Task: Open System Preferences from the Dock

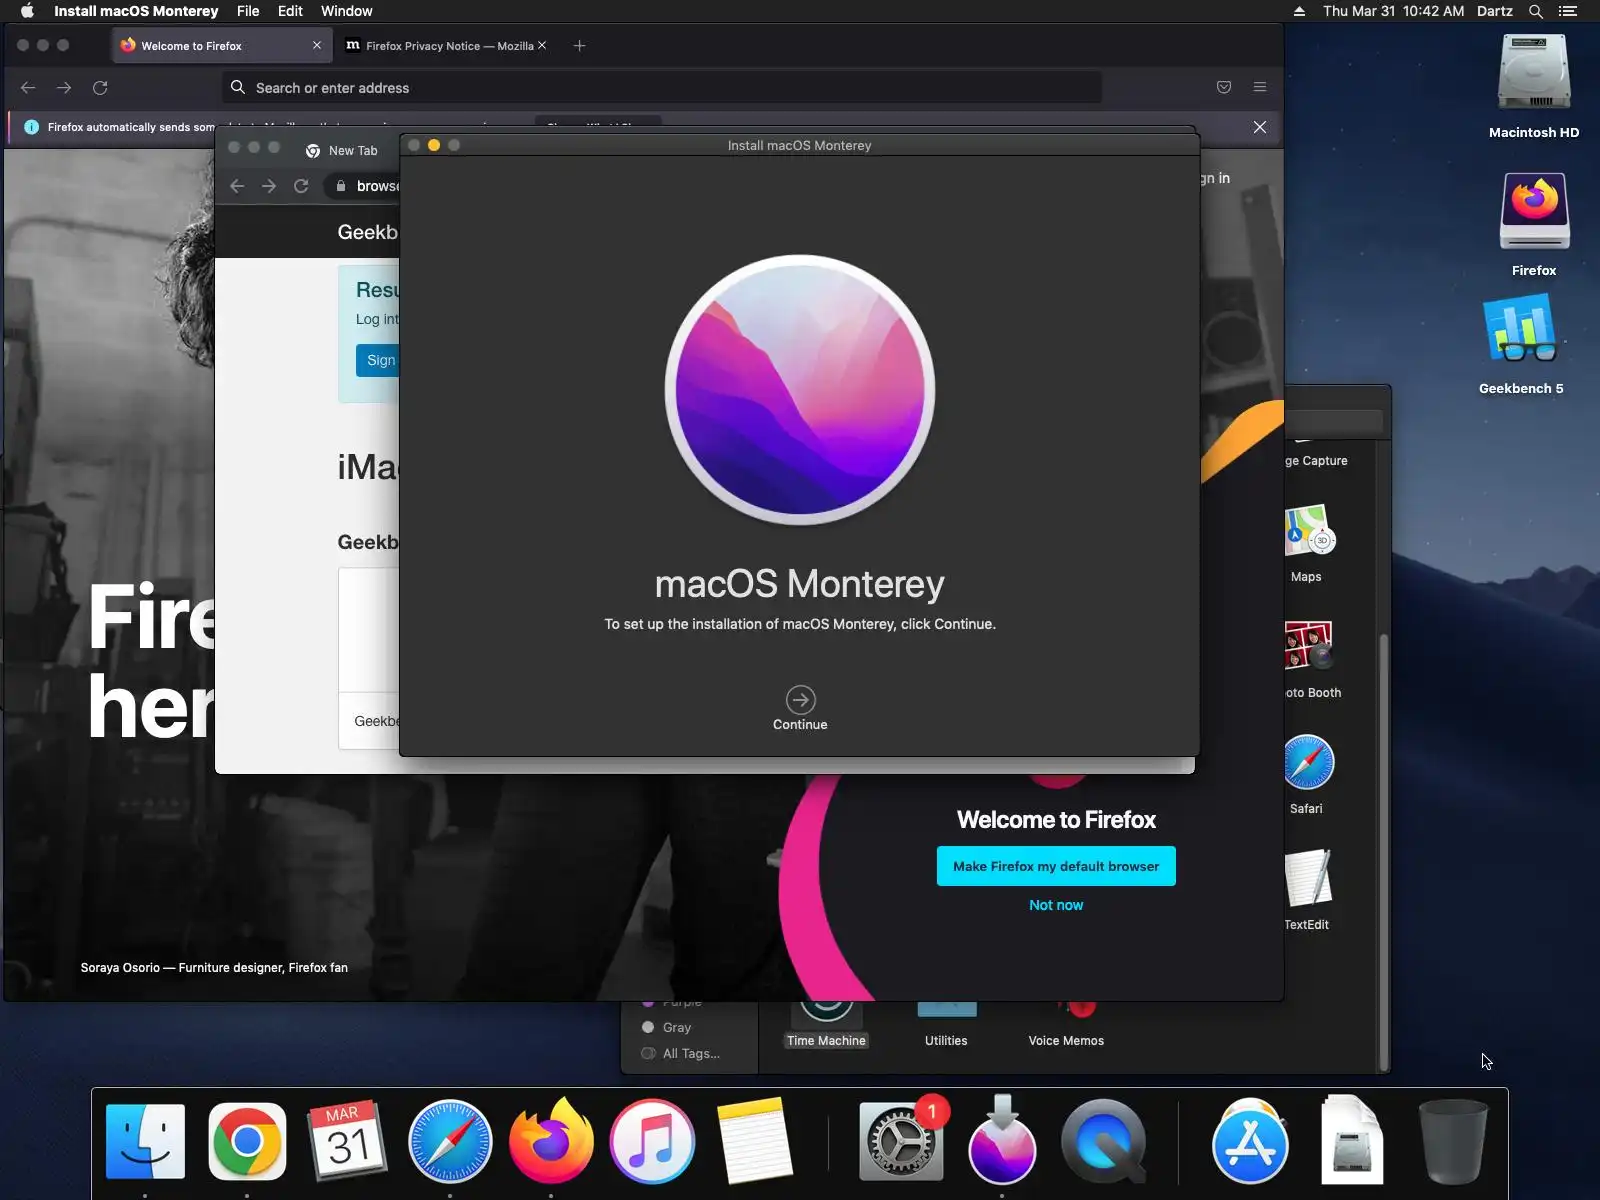Action: tap(900, 1142)
